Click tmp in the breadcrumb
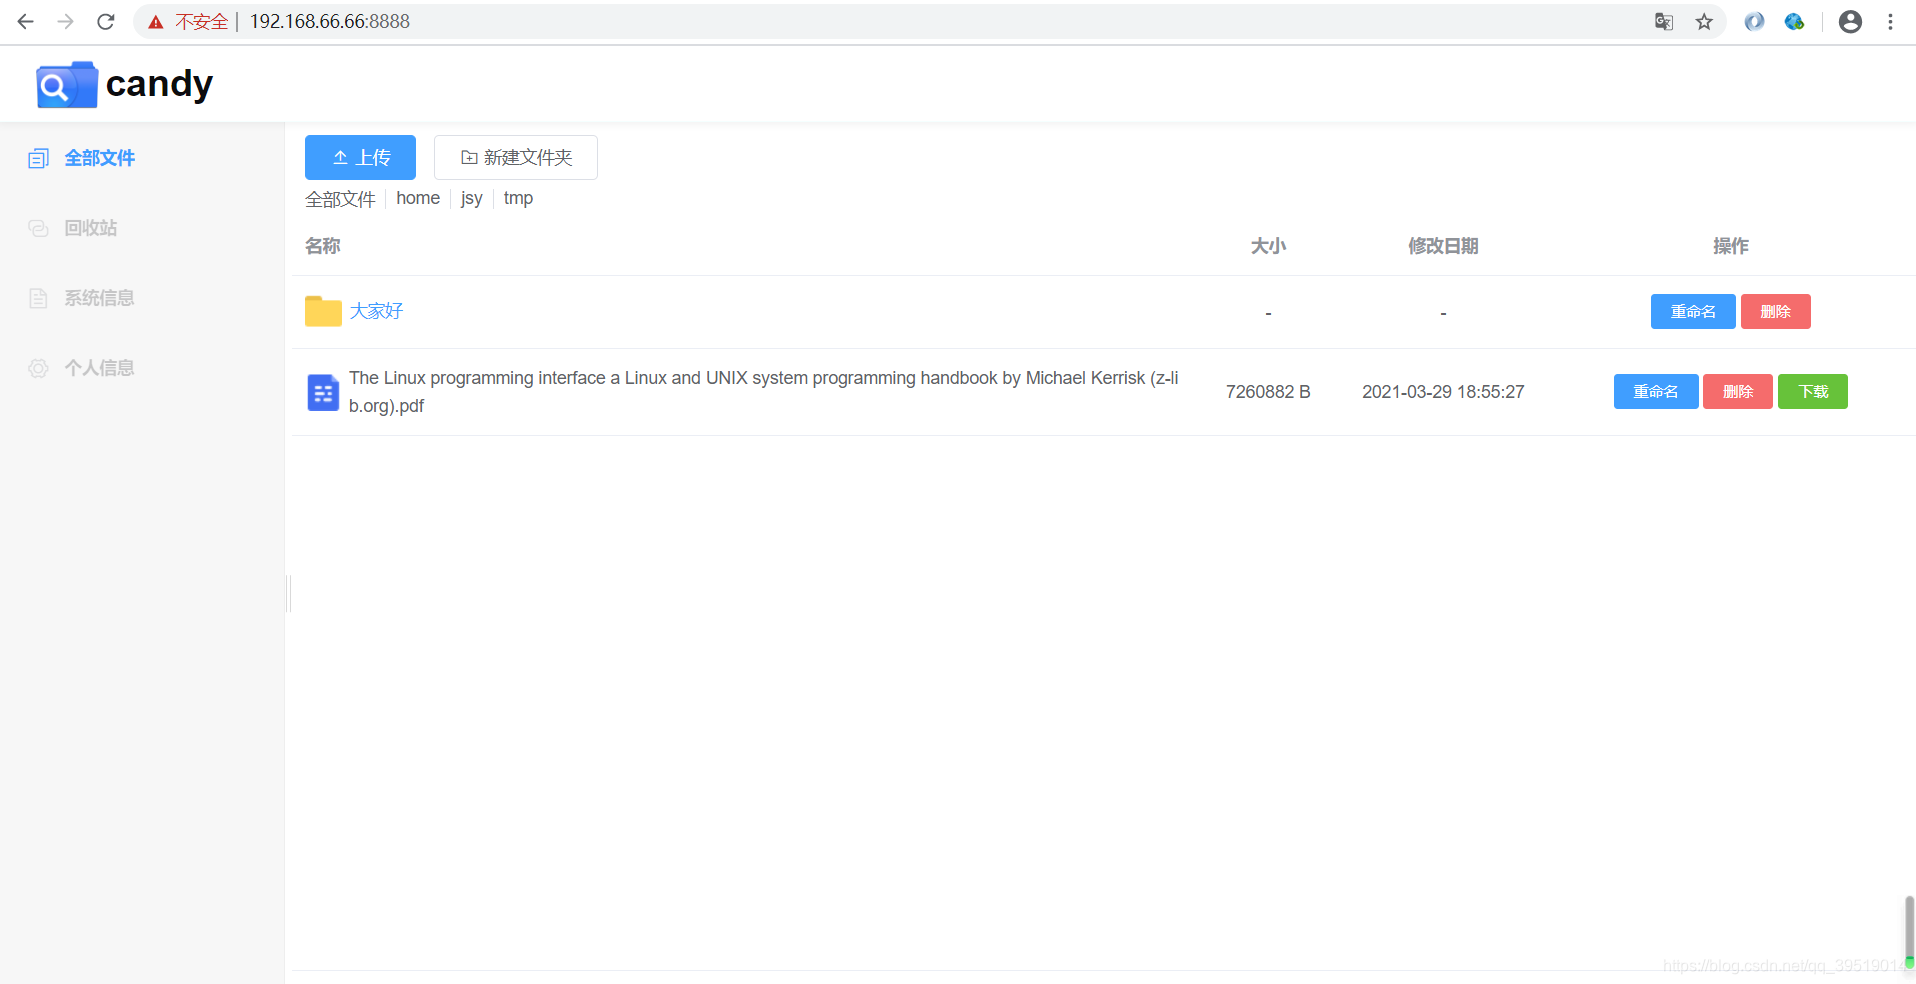The width and height of the screenshot is (1916, 984). coord(518,198)
